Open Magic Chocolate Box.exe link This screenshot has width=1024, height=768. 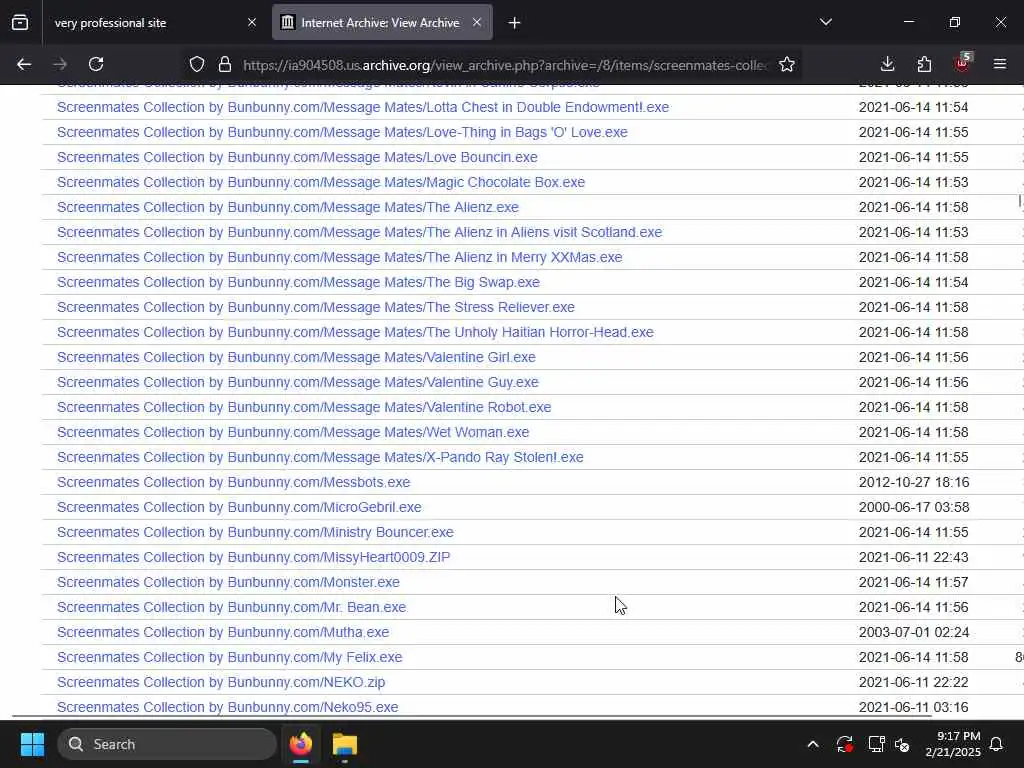[321, 182]
